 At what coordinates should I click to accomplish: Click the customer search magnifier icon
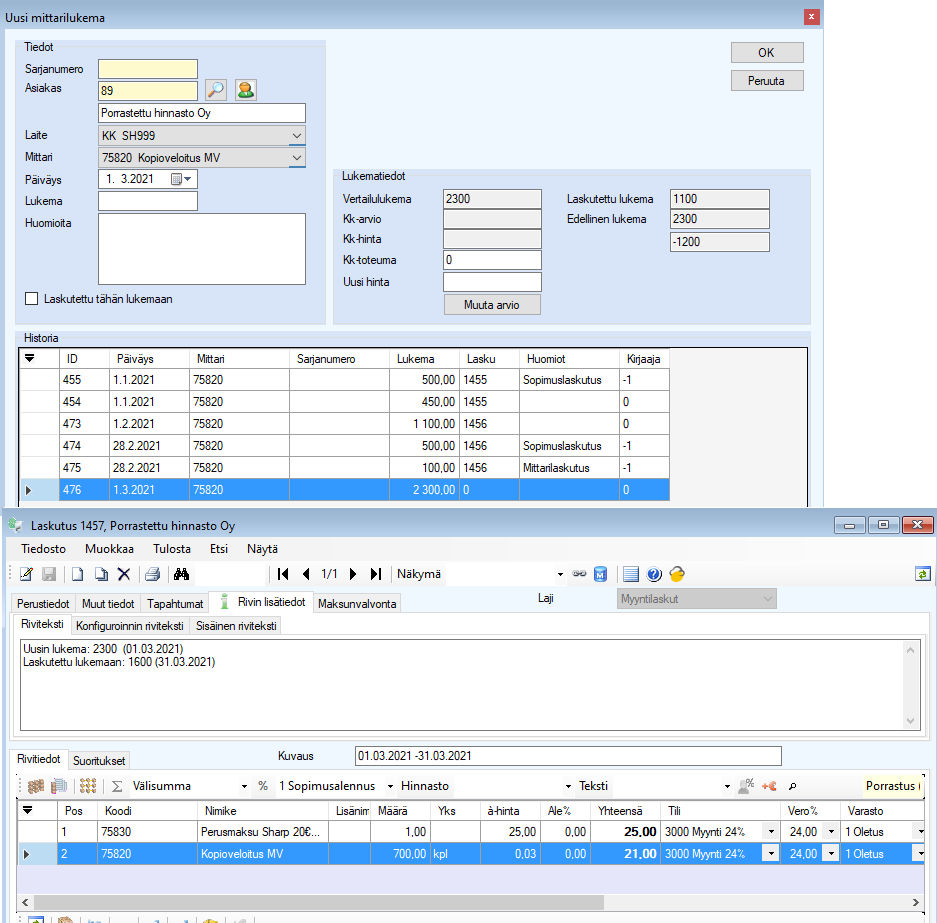point(215,90)
